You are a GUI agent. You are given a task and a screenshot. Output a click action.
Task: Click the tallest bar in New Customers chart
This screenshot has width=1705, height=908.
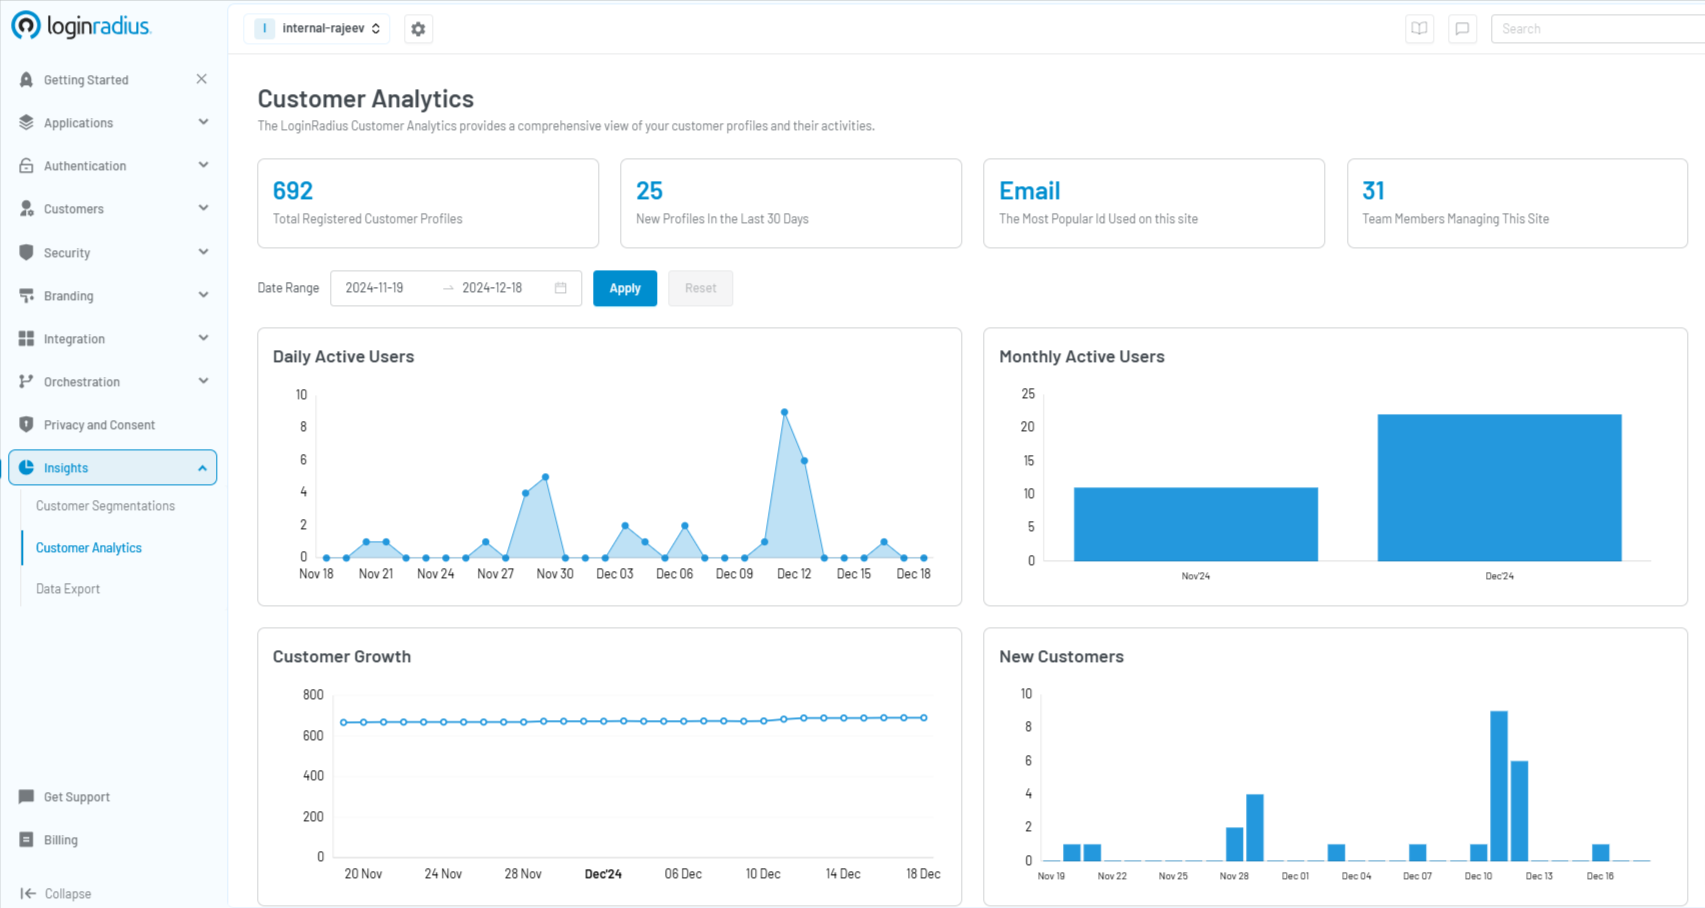click(1498, 786)
